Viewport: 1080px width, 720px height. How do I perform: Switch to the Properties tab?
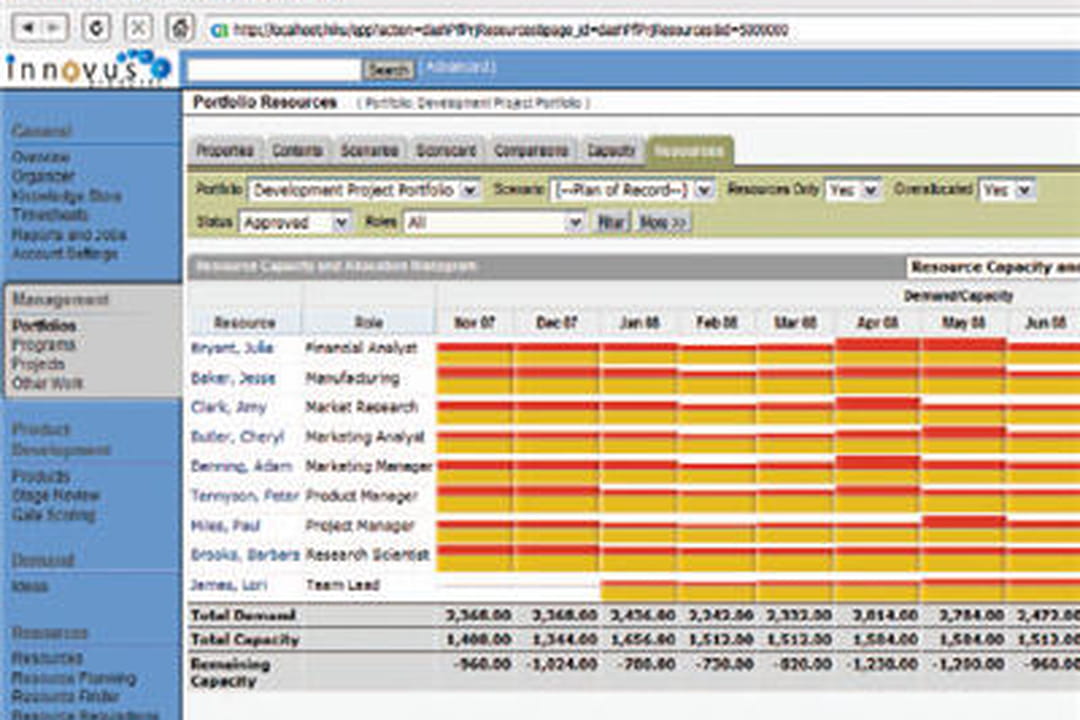(225, 150)
